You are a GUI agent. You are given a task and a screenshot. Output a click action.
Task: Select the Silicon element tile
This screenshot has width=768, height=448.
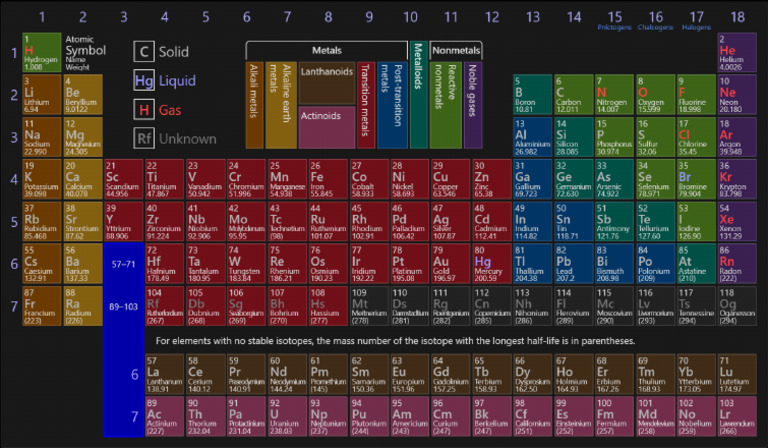click(574, 137)
